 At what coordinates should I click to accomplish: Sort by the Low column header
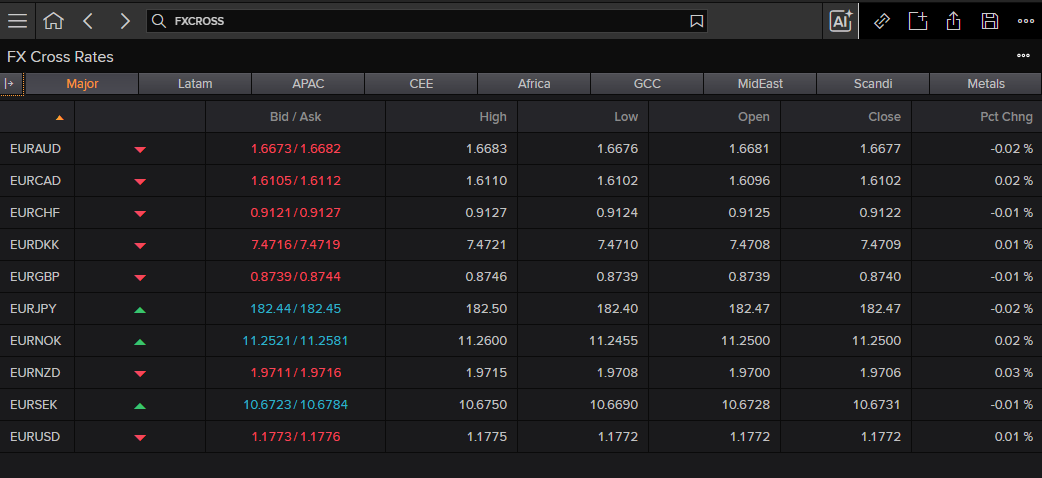coord(583,117)
